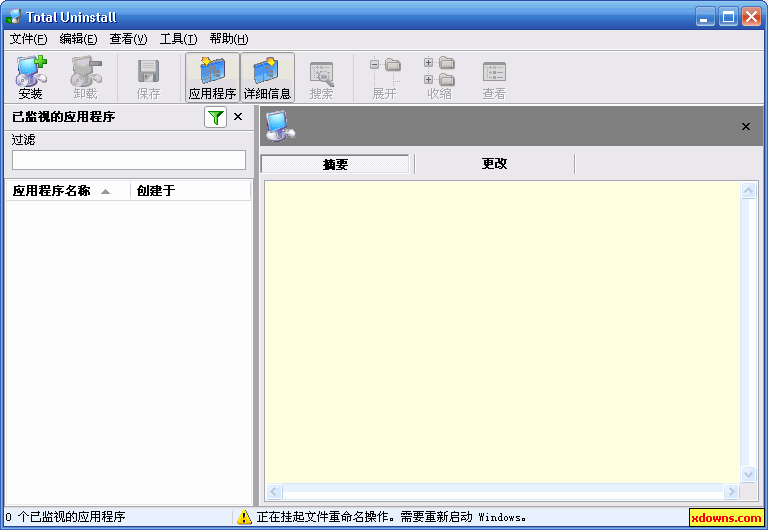
Task: Click the computer icon in details header
Action: pyautogui.click(x=280, y=126)
